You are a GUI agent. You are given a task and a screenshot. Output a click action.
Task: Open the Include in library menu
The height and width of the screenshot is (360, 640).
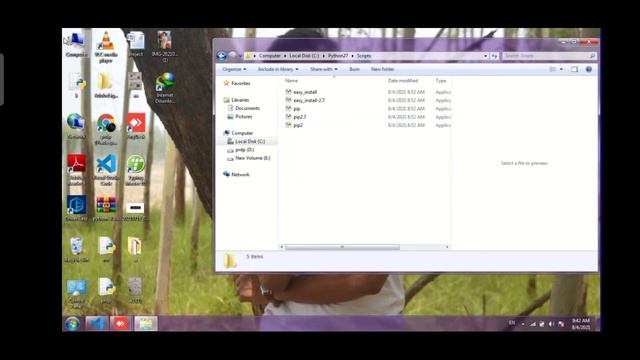point(278,69)
